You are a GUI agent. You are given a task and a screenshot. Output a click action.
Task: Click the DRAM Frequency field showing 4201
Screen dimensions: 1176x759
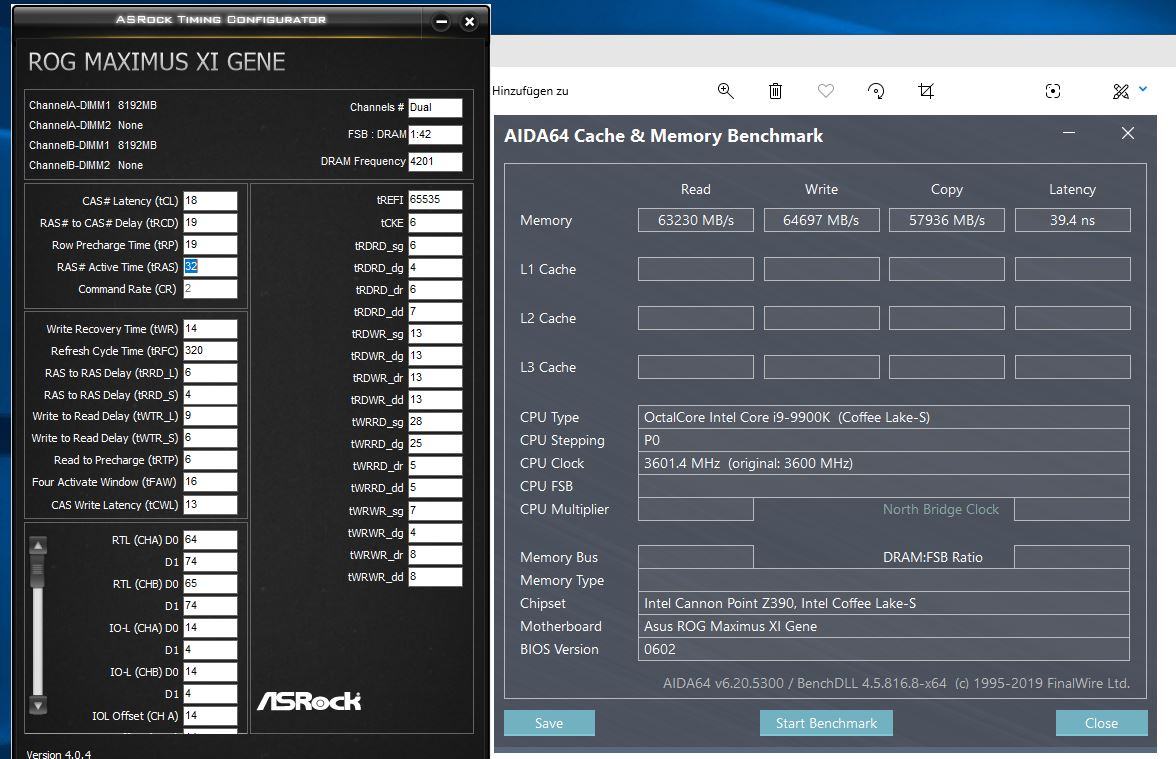[435, 161]
